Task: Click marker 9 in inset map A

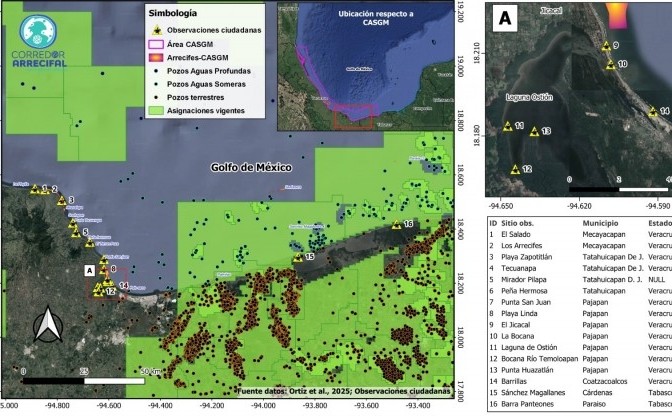Action: pyautogui.click(x=605, y=46)
